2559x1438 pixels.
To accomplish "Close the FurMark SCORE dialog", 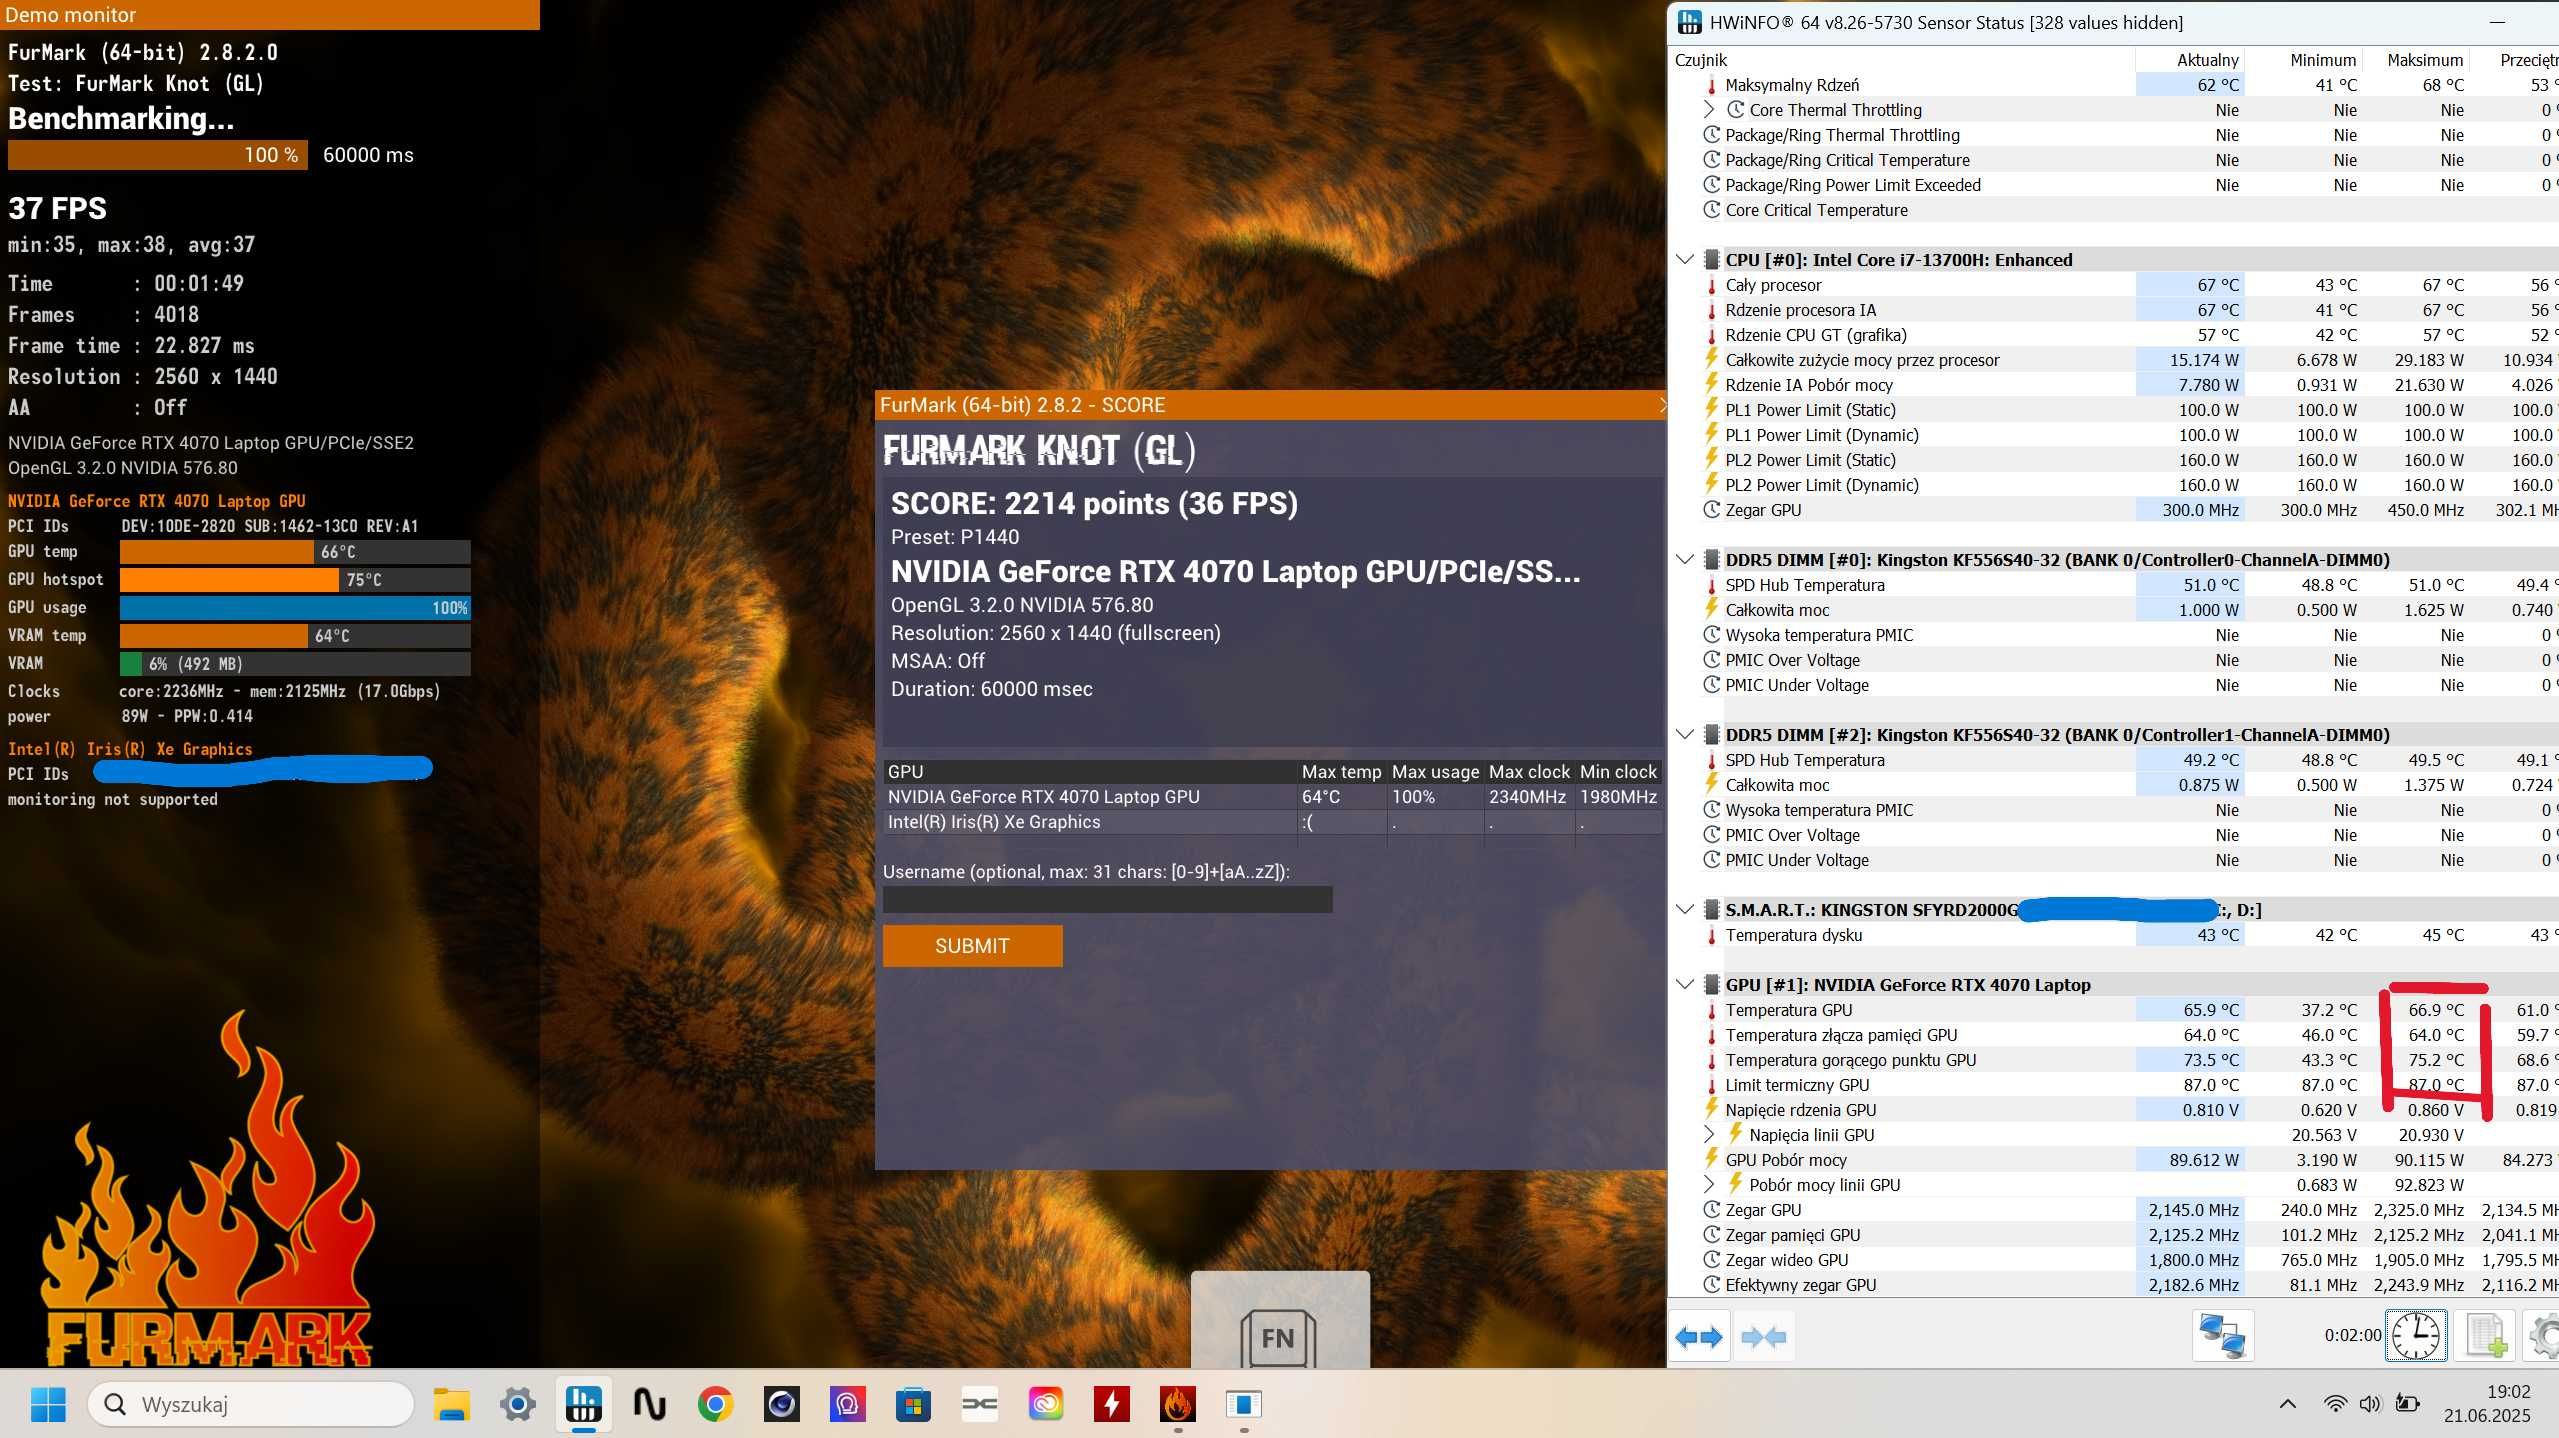I will tap(1661, 405).
